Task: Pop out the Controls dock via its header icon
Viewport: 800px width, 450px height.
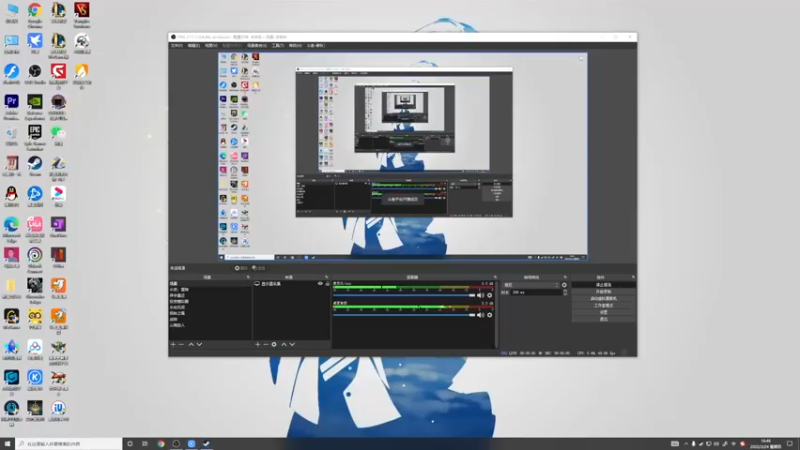Action: click(x=633, y=277)
